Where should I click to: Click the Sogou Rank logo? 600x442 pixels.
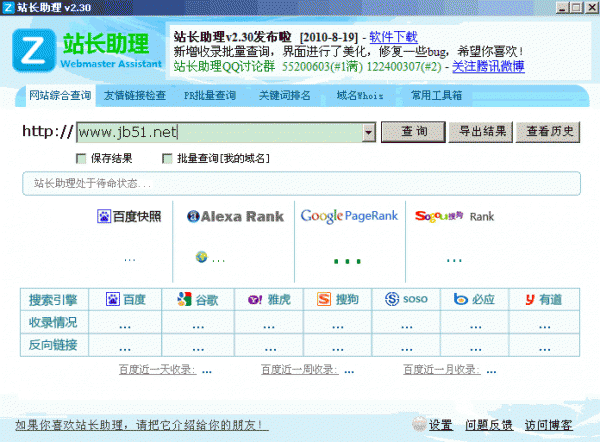coord(454,217)
